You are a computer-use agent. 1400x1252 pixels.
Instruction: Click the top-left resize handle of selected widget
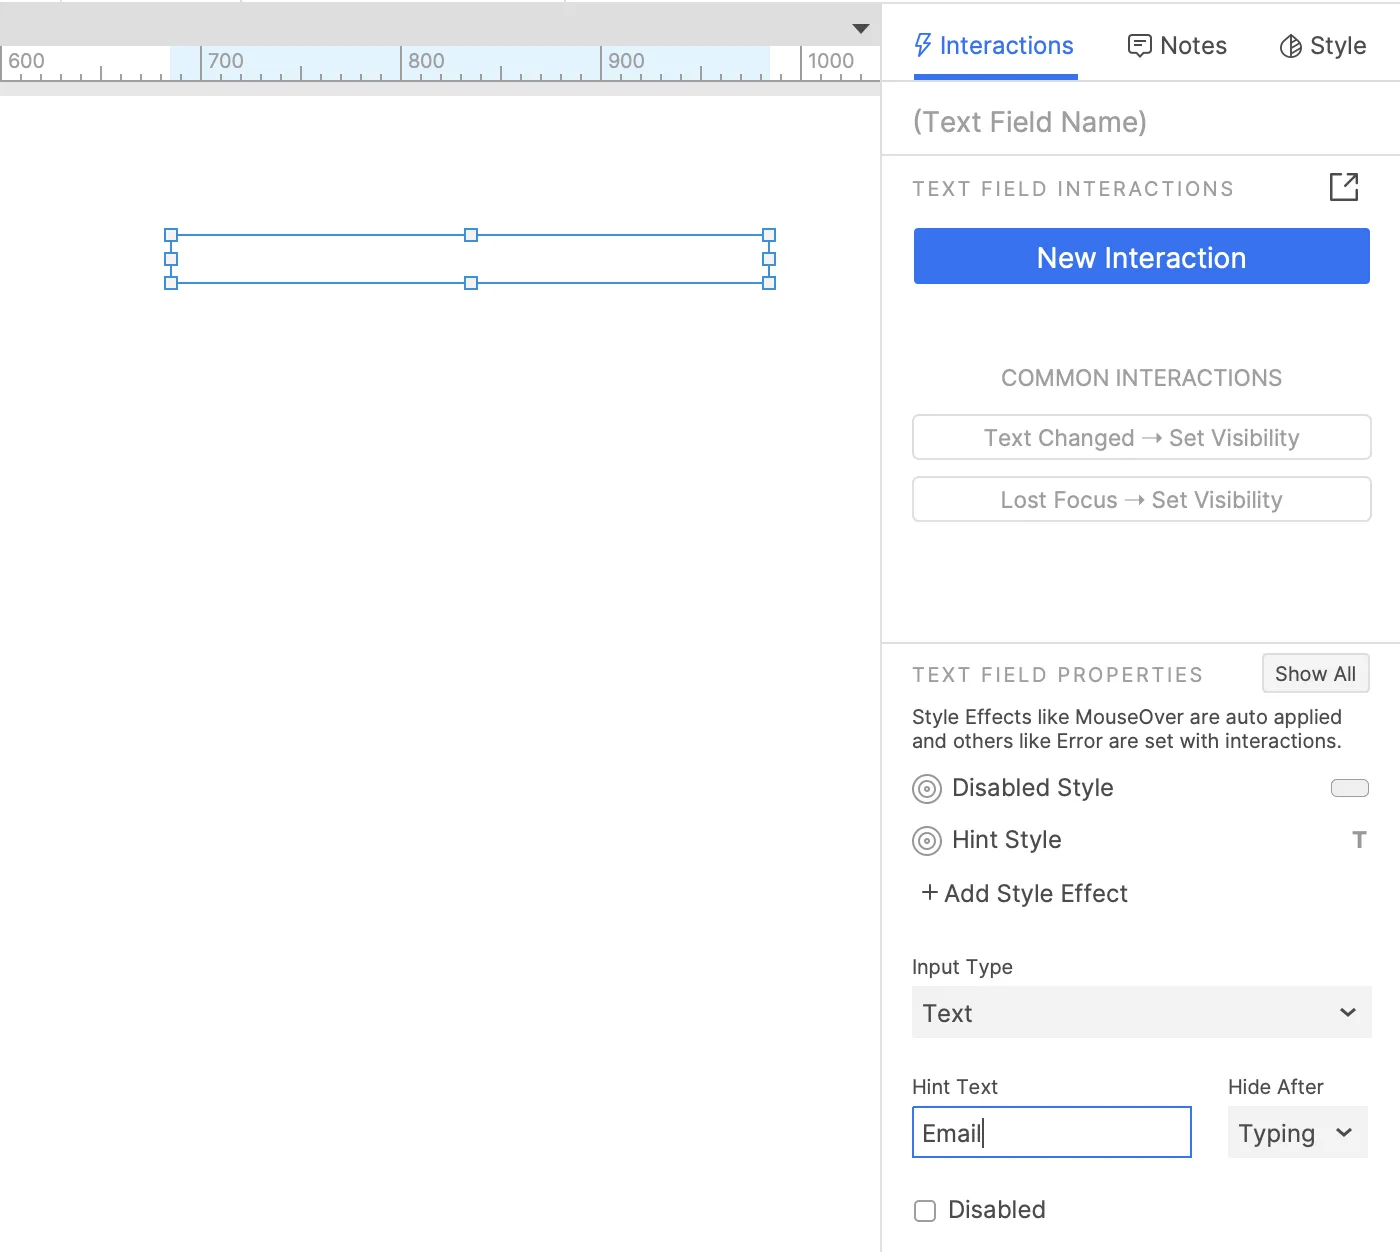[171, 235]
